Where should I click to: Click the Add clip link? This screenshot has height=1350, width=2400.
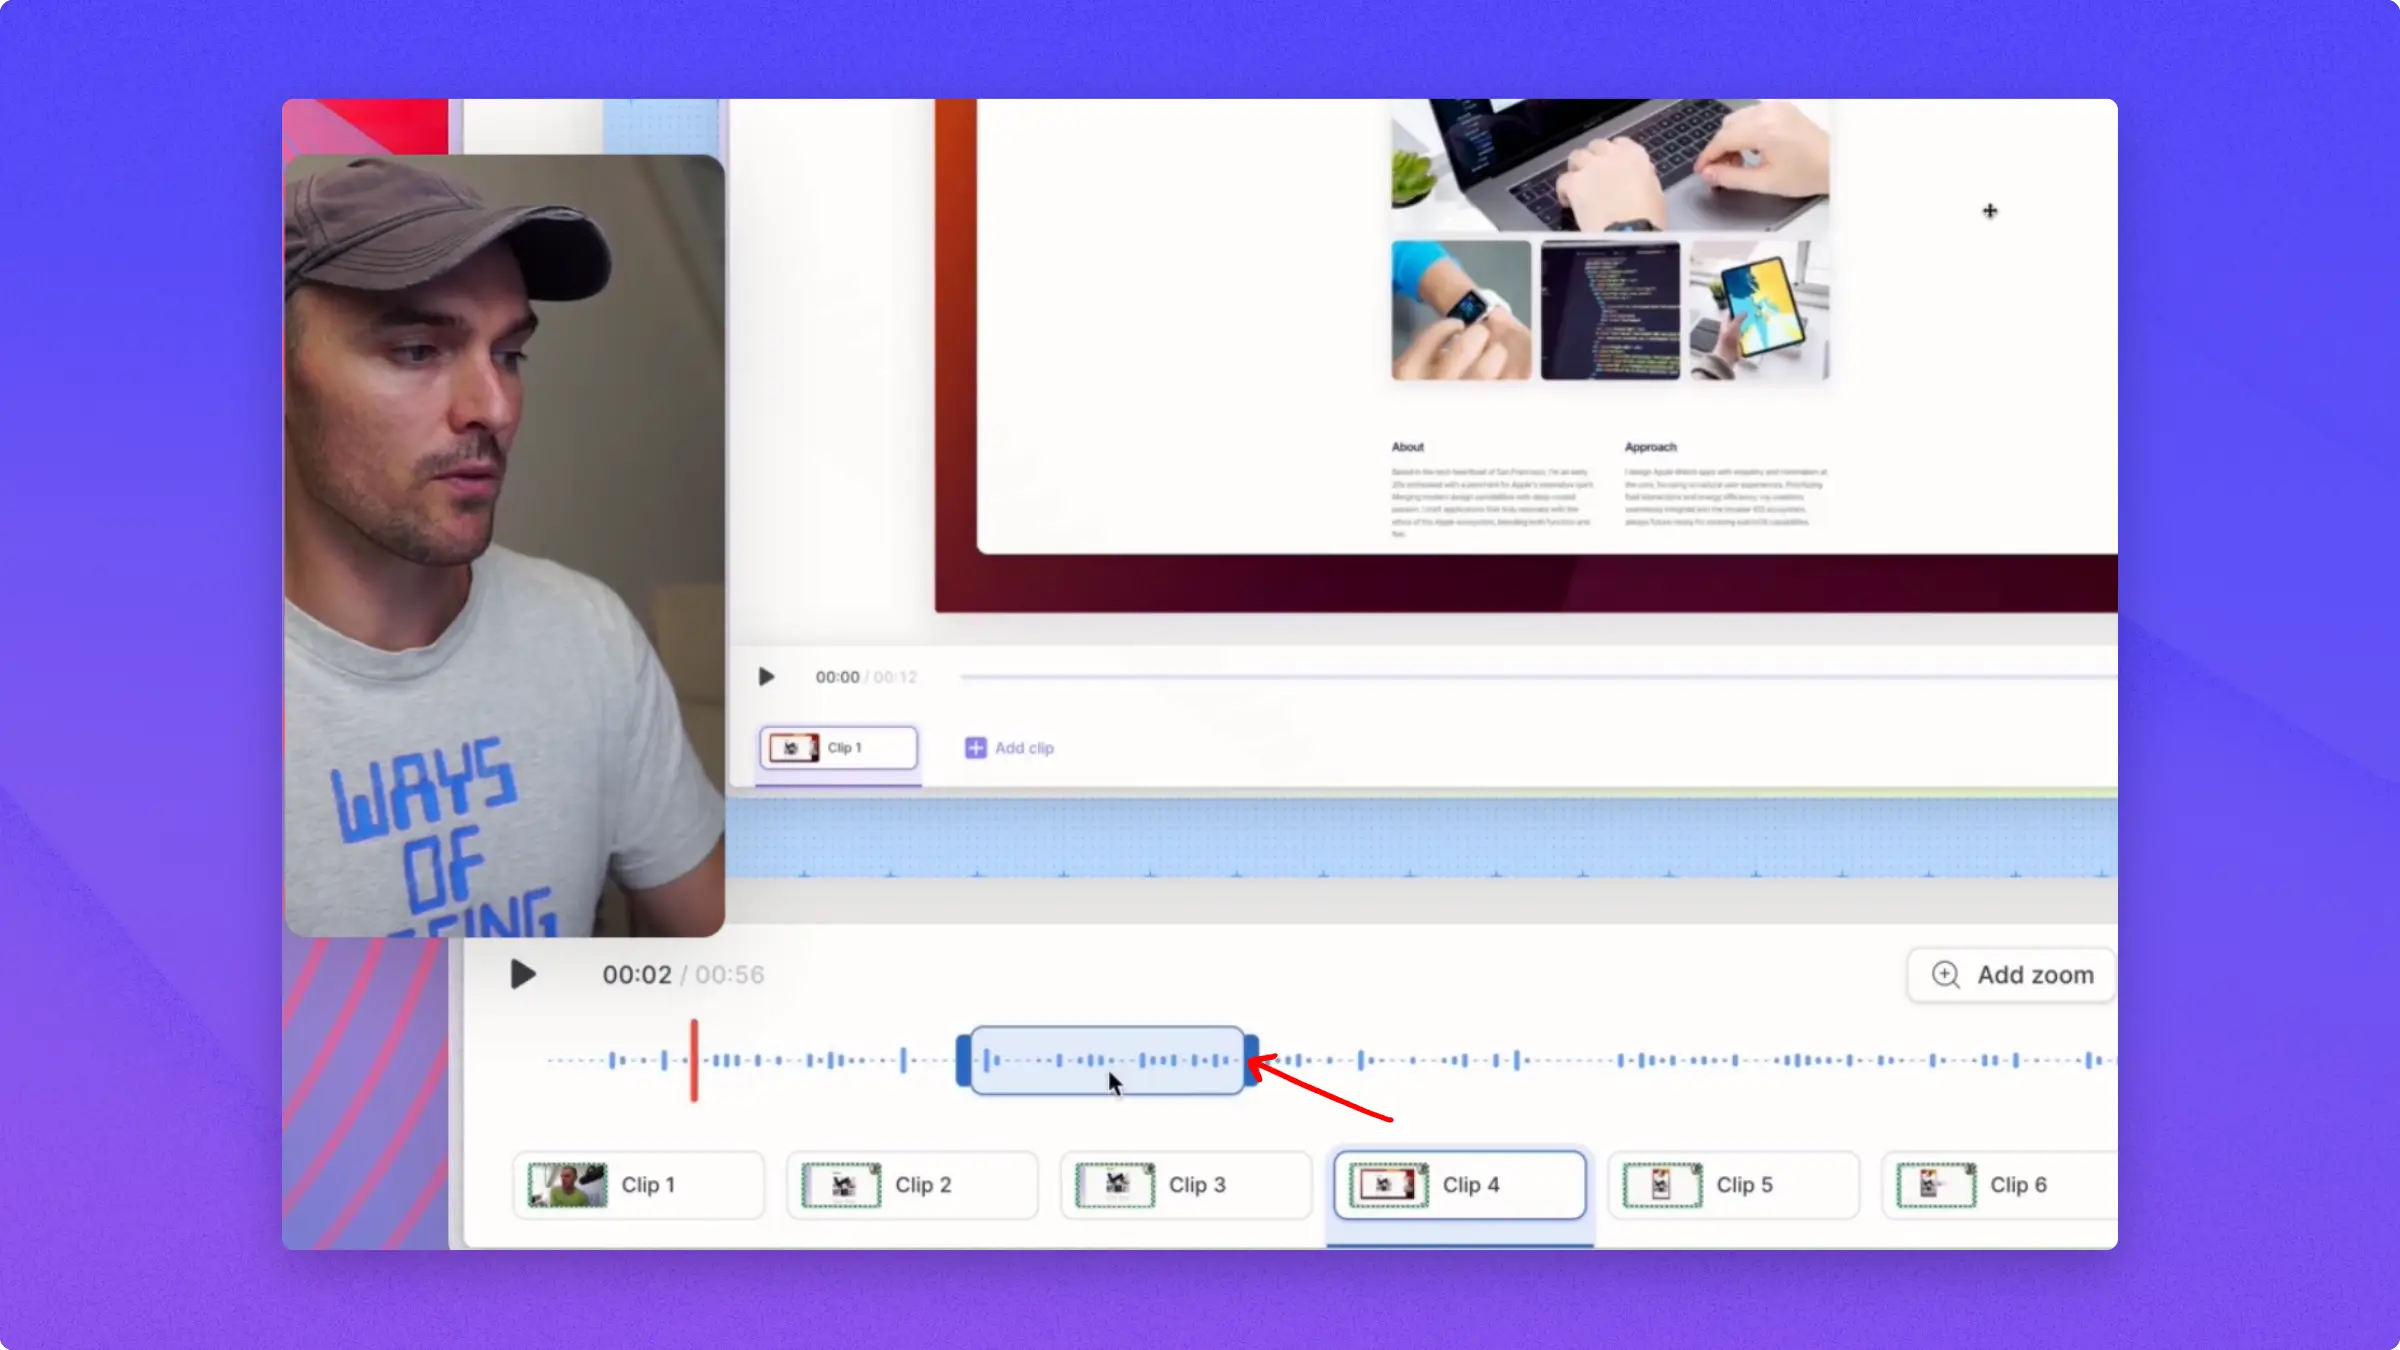tap(1024, 748)
